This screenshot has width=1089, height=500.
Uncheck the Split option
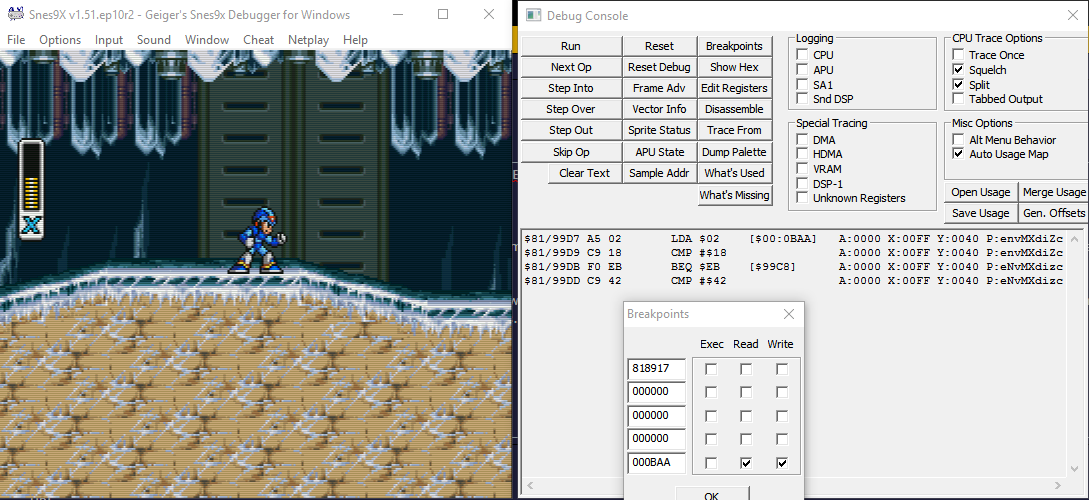click(958, 85)
